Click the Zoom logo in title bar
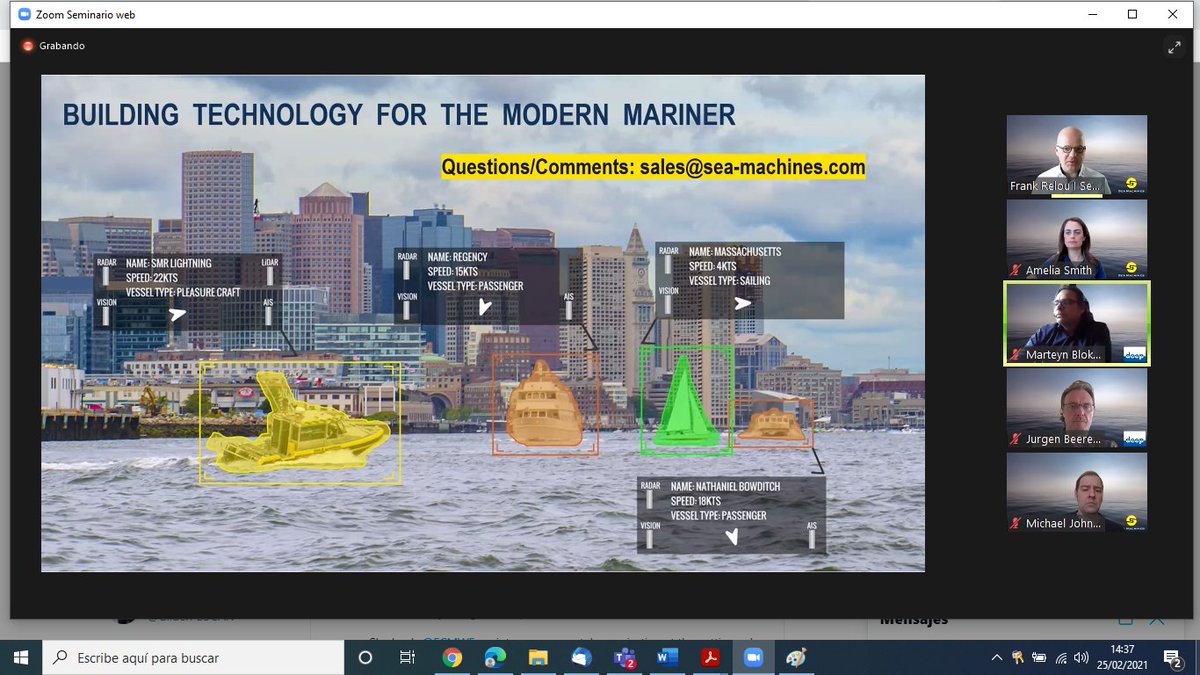 coord(22,15)
